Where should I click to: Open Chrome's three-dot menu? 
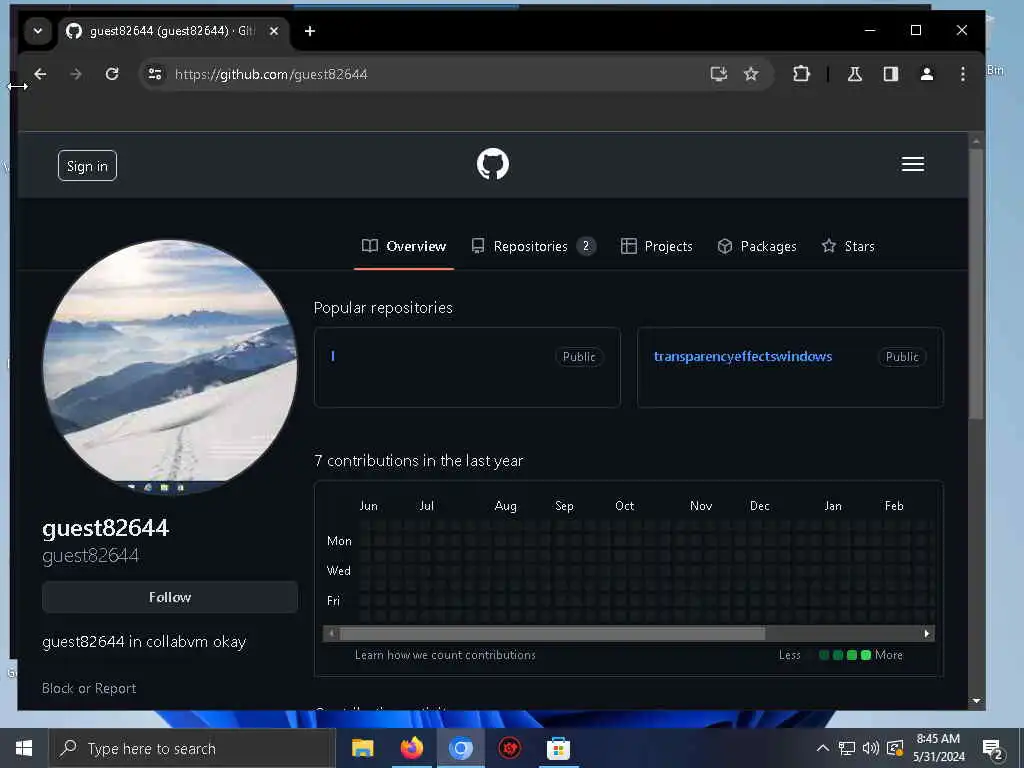(x=963, y=74)
